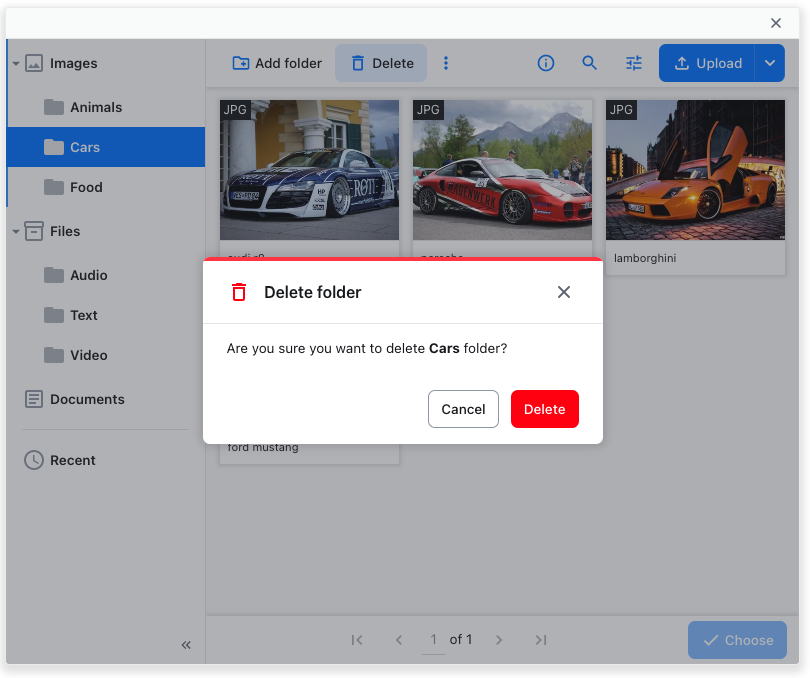Image resolution: width=810 pixels, height=678 pixels.
Task: Select the Animals folder in the sidebar
Action: tap(94, 107)
